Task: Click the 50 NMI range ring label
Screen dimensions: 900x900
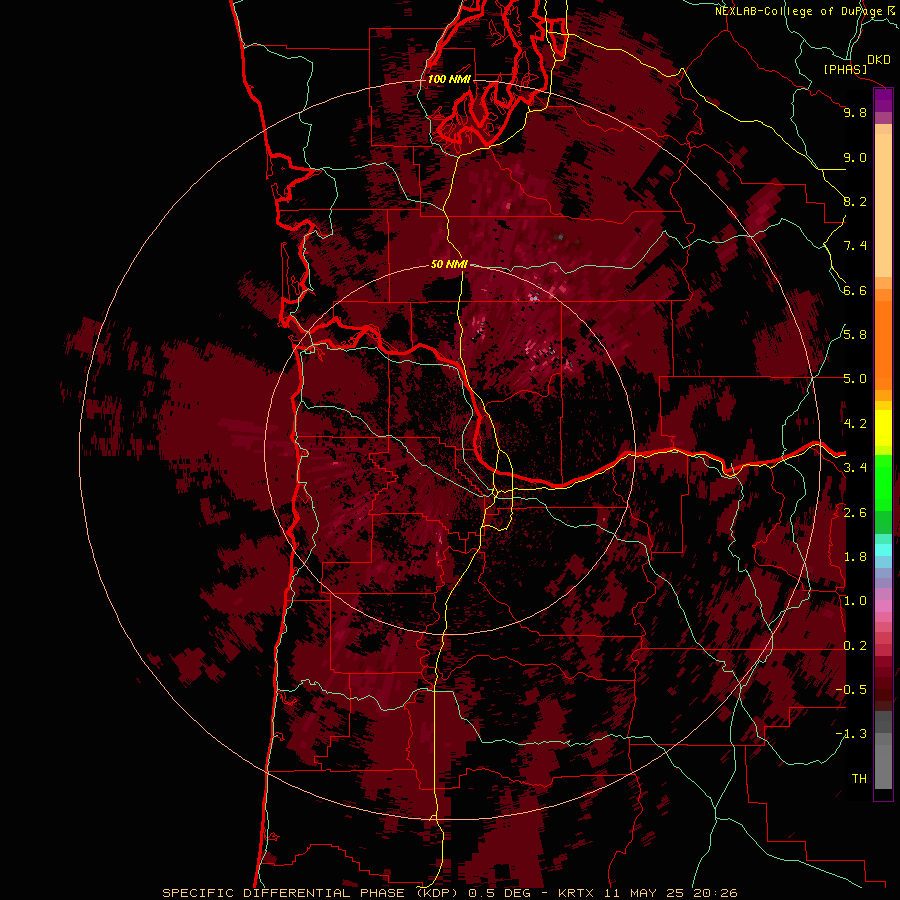Action: pyautogui.click(x=449, y=264)
